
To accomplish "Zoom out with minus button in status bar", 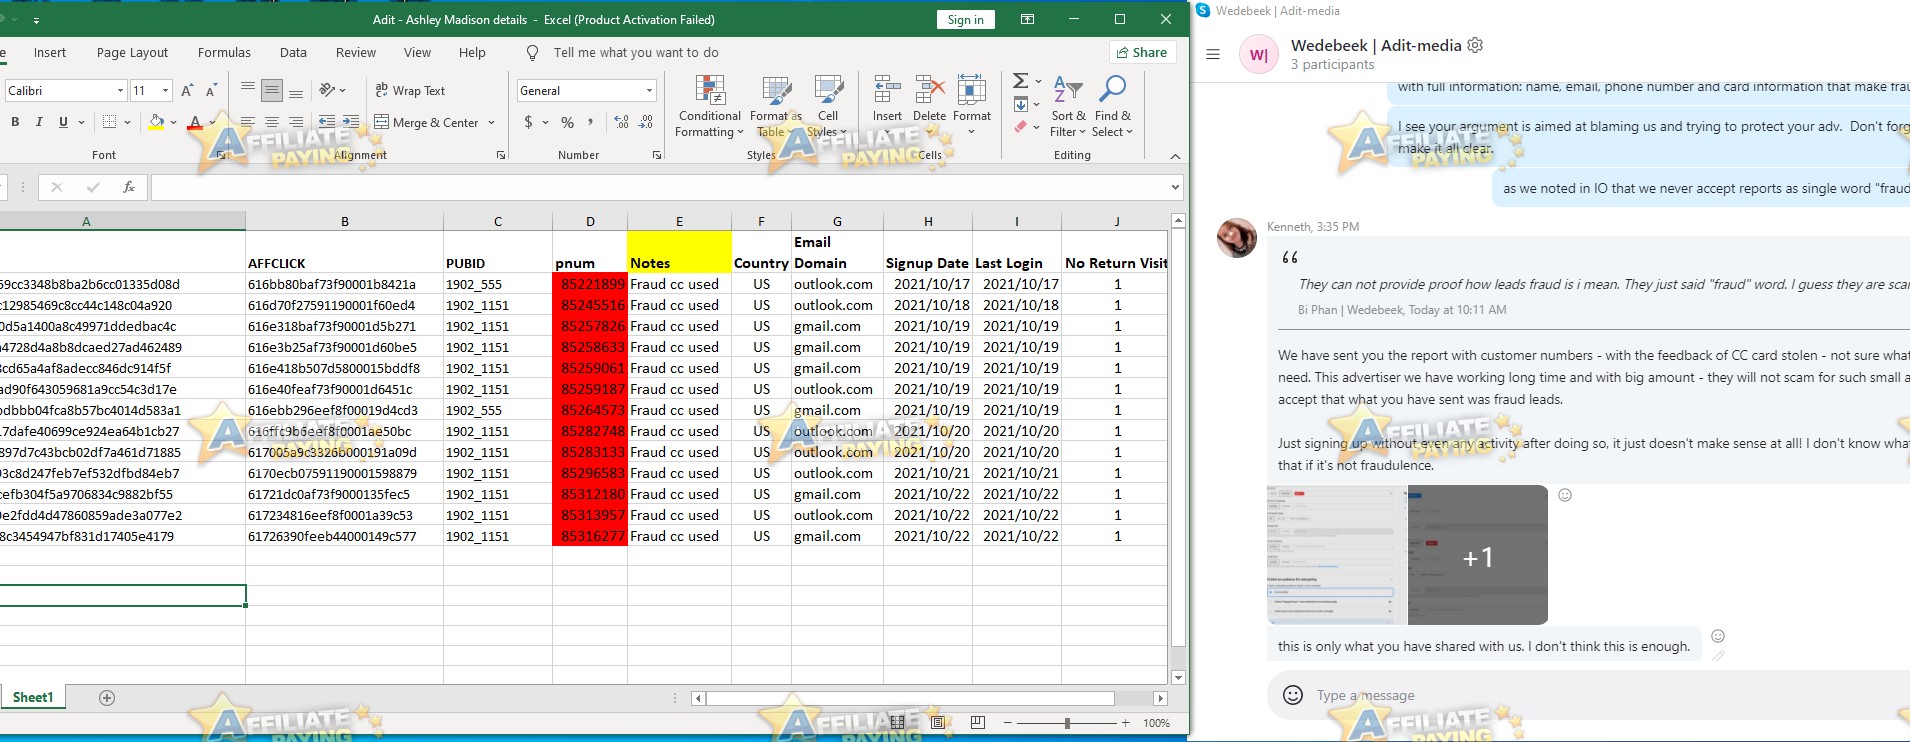I will pos(1008,722).
